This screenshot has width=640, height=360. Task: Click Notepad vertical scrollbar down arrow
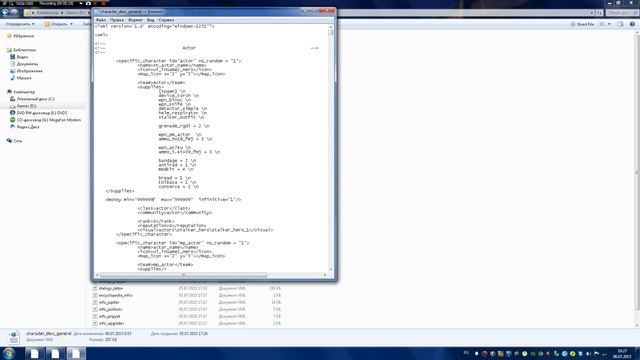pos(331,269)
